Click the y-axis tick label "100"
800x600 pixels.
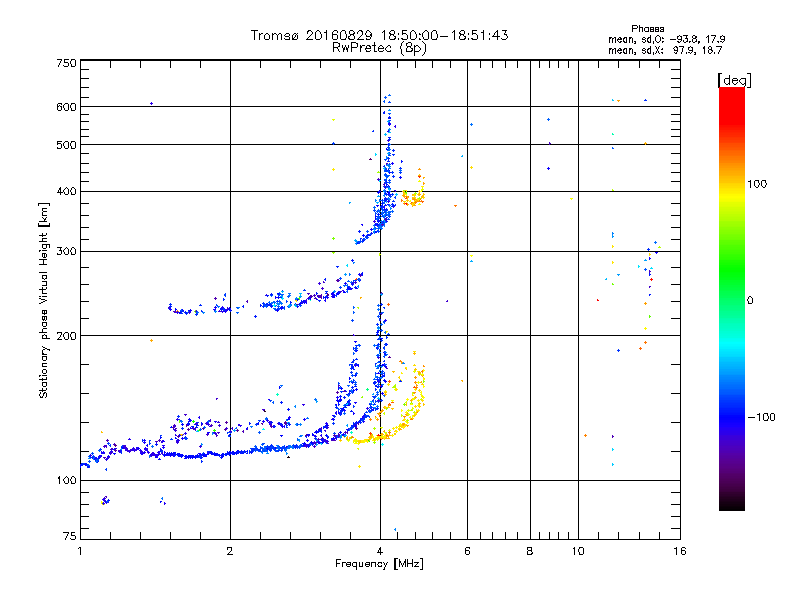[66, 481]
